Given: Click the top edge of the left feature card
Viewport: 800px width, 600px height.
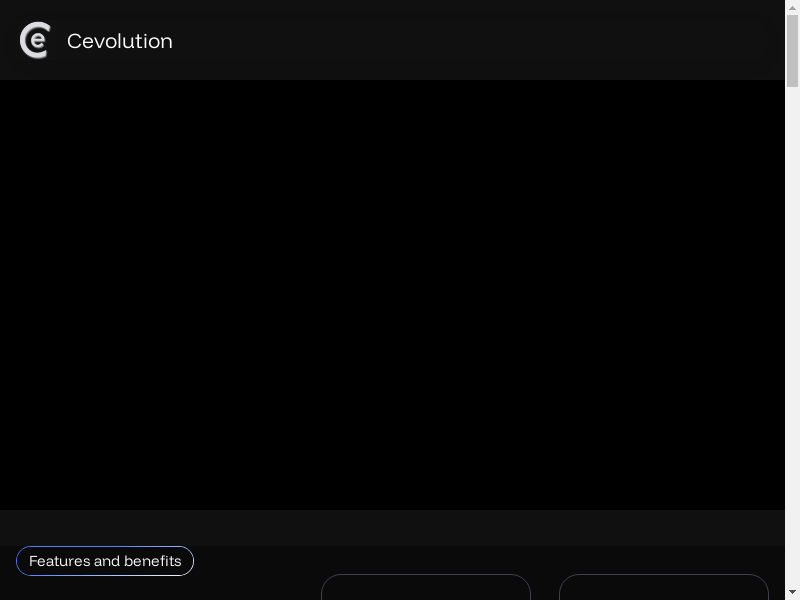Looking at the screenshot, I should 425,575.
